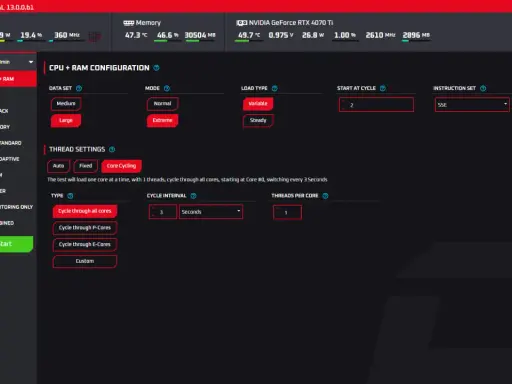This screenshot has width=512, height=384.
Task: Click the green Start button
Action: point(16,244)
